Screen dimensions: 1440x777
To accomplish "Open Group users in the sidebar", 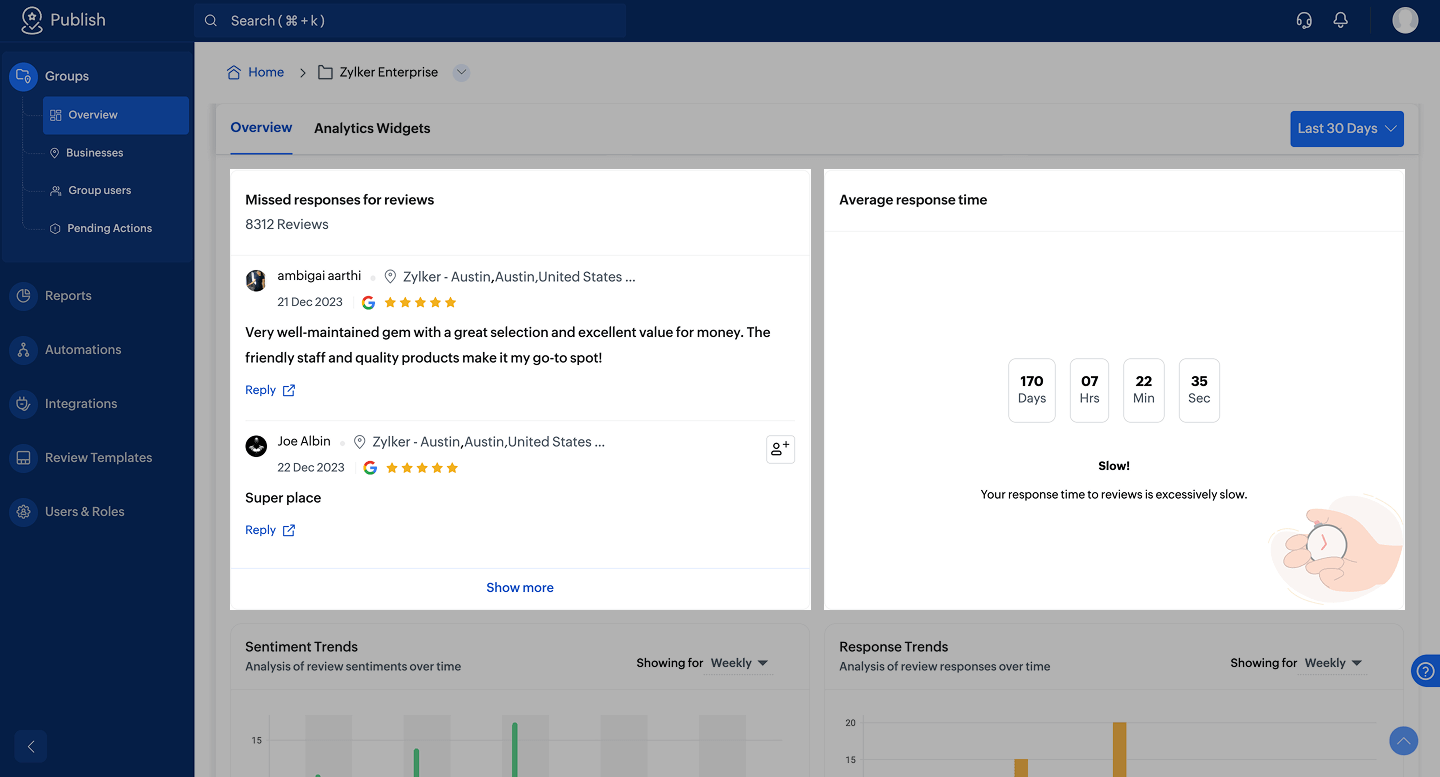I will point(99,190).
